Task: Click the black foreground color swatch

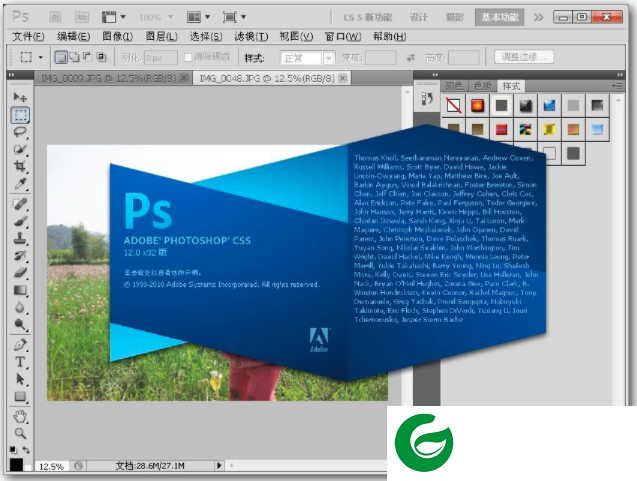Action: (16, 465)
